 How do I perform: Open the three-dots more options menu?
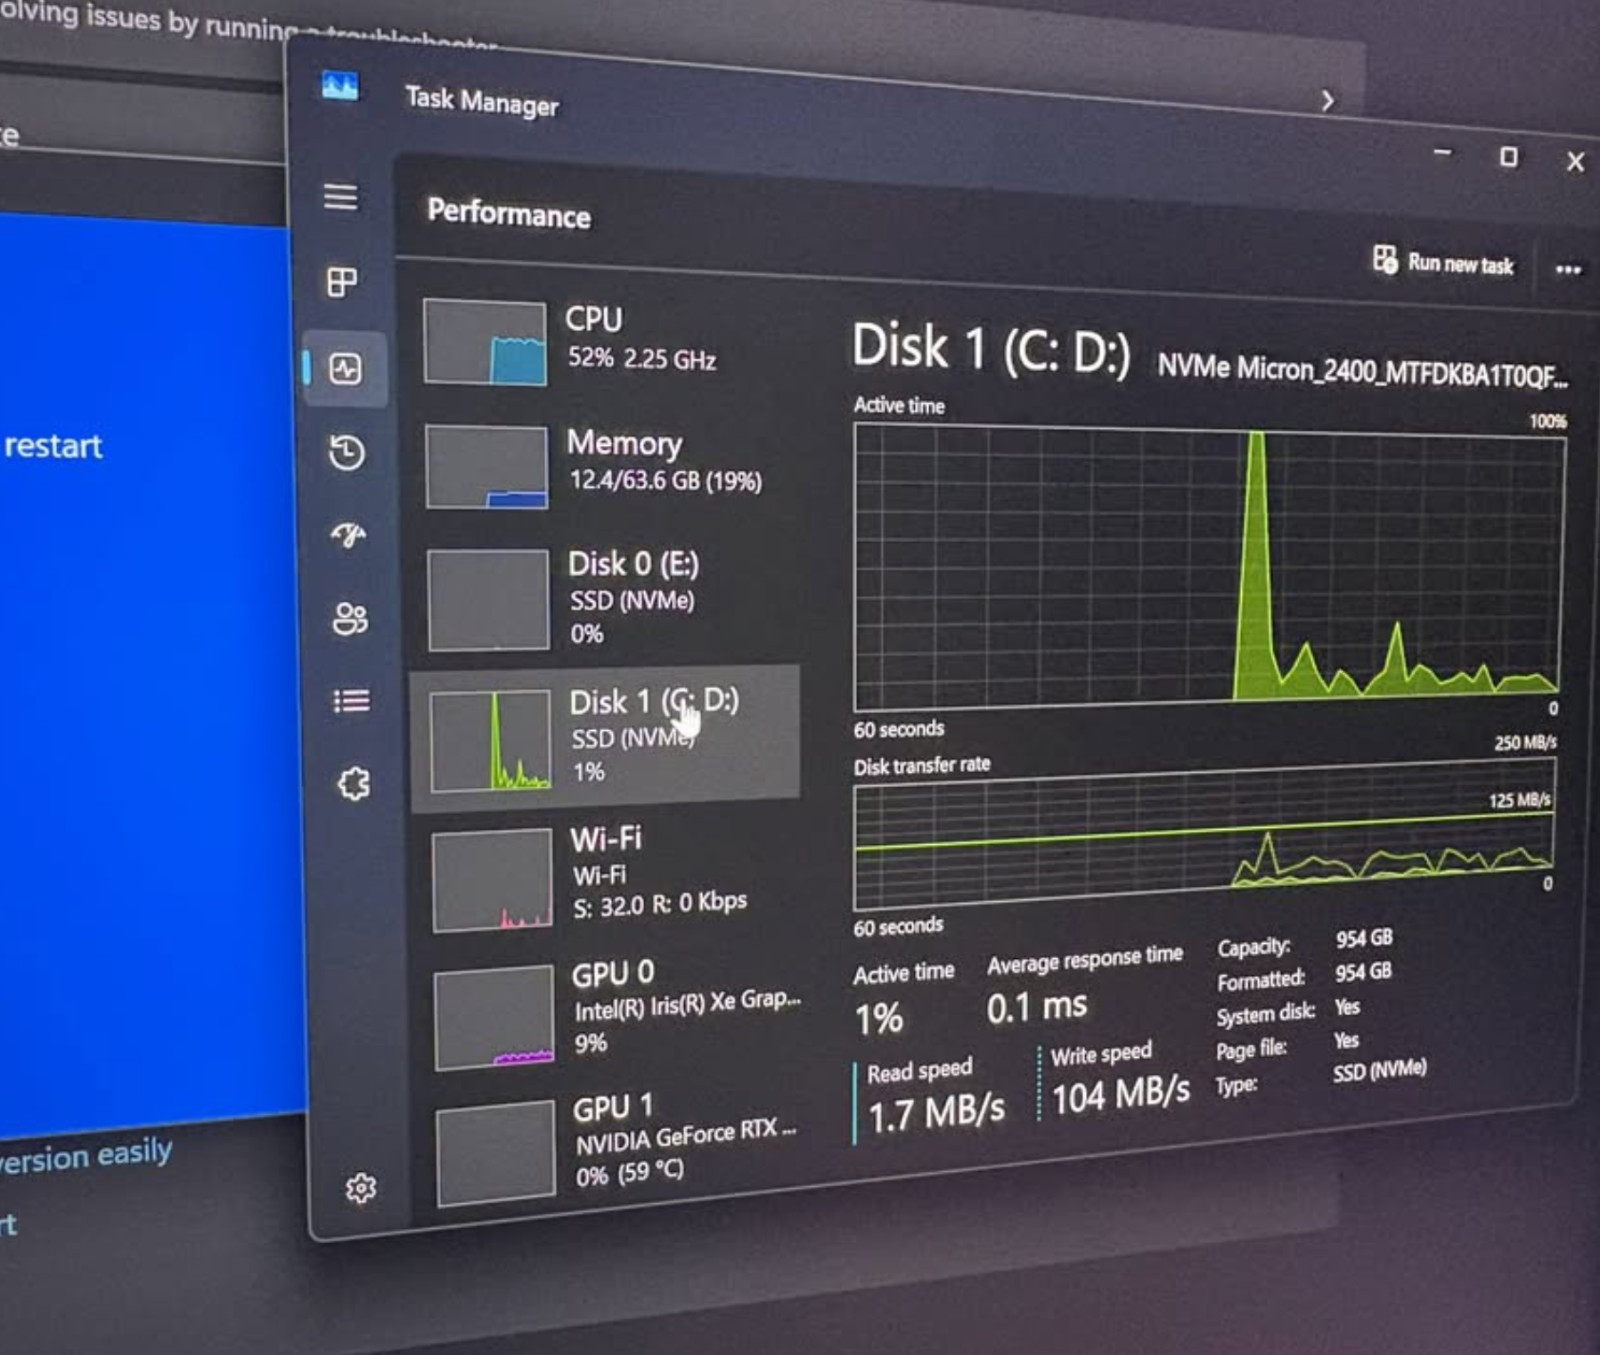1568,269
